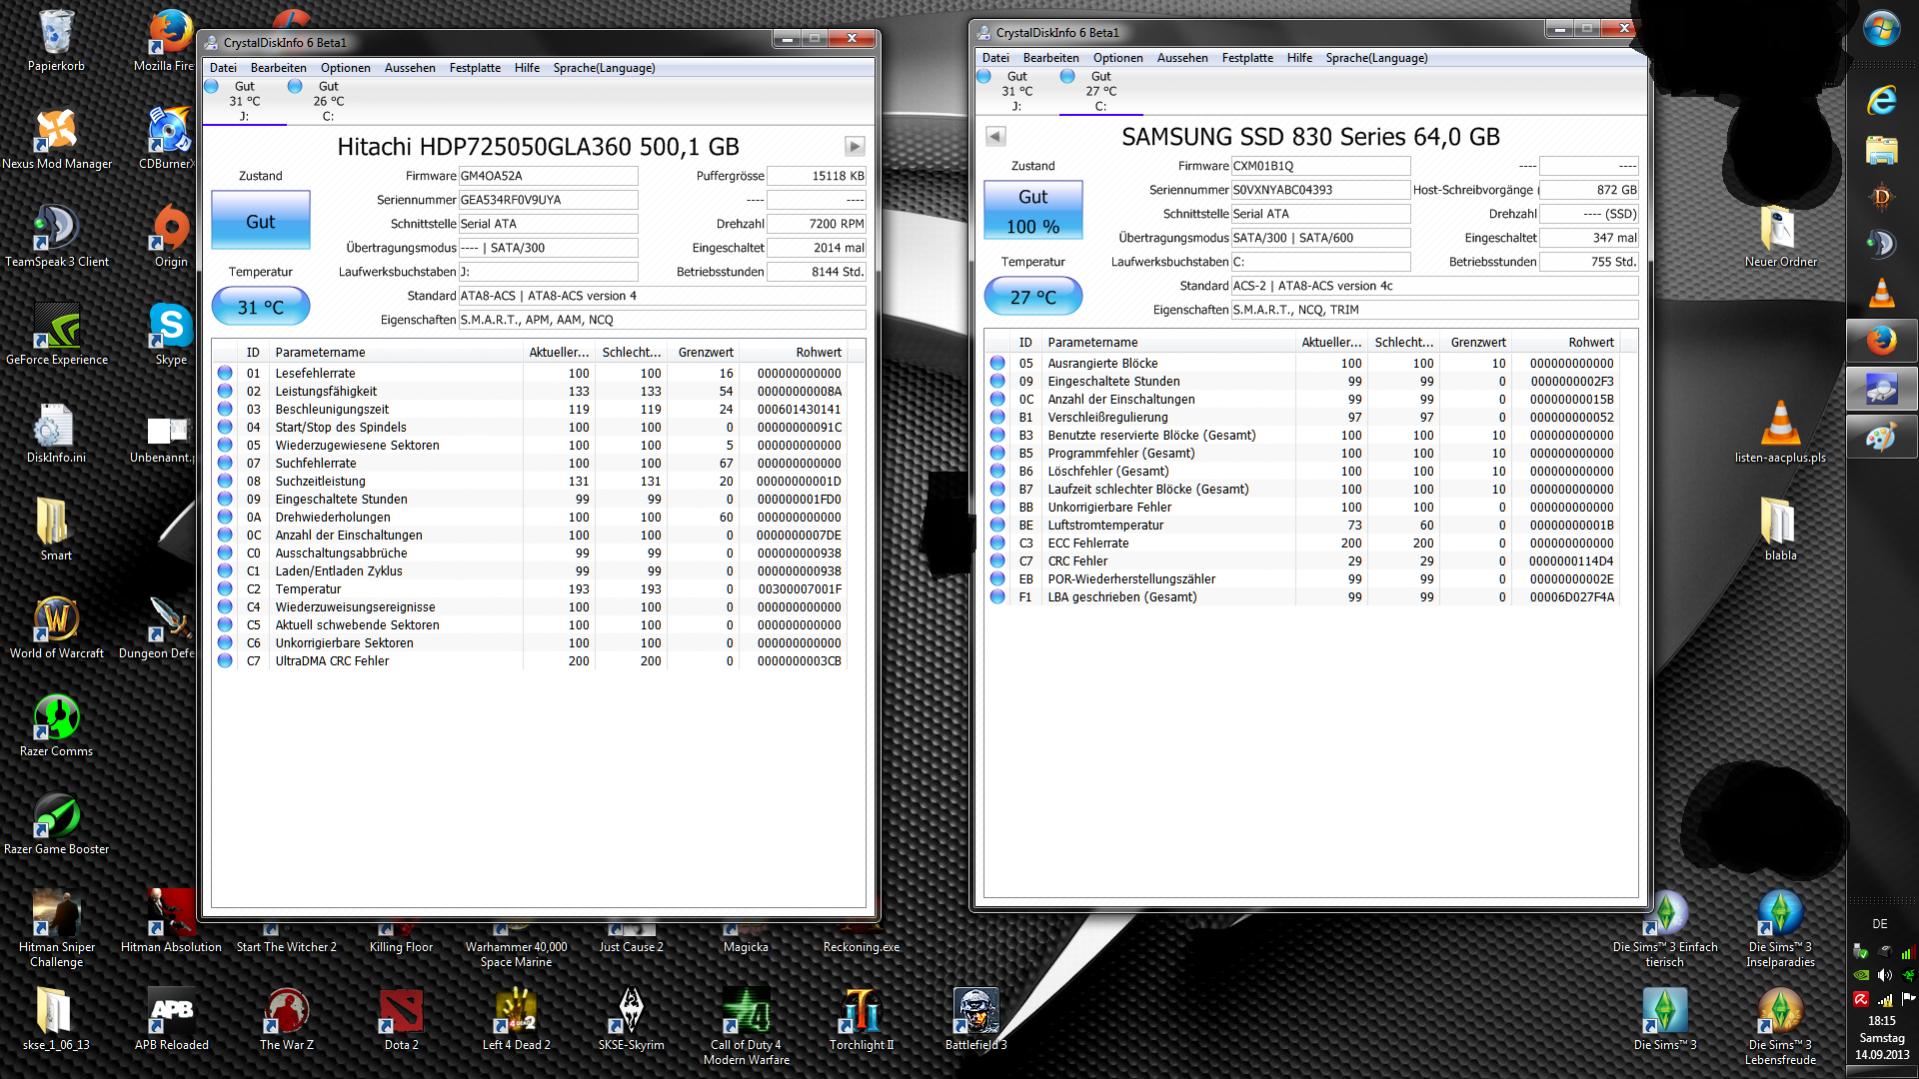
Task: Open the blabla folder
Action: click(1780, 530)
